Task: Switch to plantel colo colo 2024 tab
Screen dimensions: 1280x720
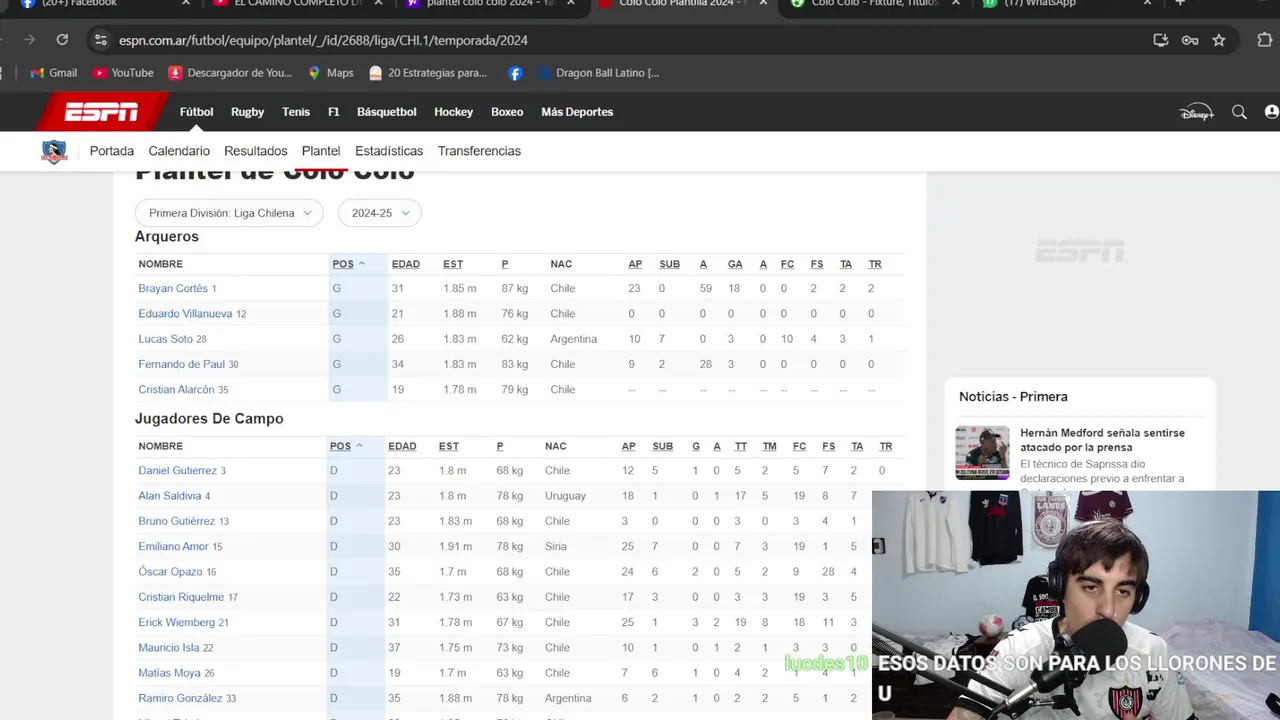Action: (490, 3)
